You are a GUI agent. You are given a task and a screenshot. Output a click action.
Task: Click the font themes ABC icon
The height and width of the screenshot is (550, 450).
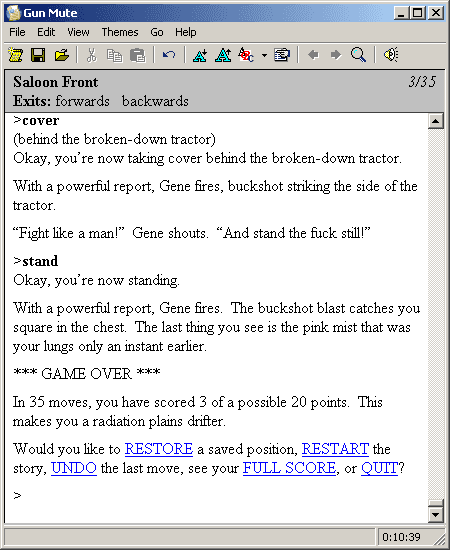246,55
